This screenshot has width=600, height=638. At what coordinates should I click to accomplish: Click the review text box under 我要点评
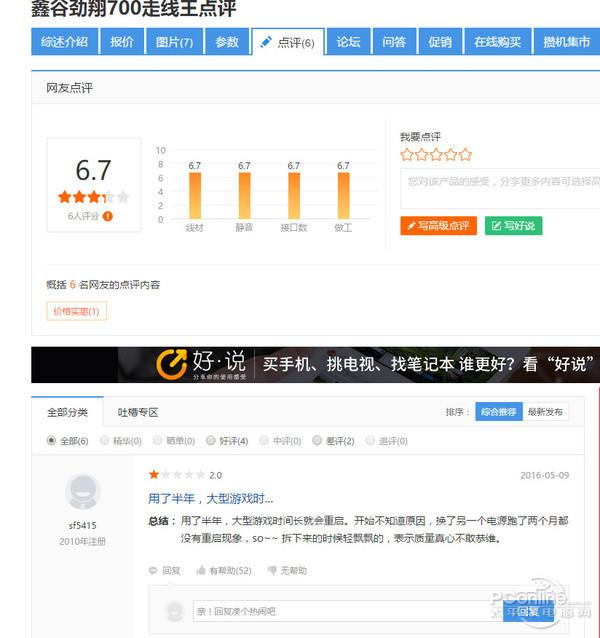pyautogui.click(x=500, y=189)
